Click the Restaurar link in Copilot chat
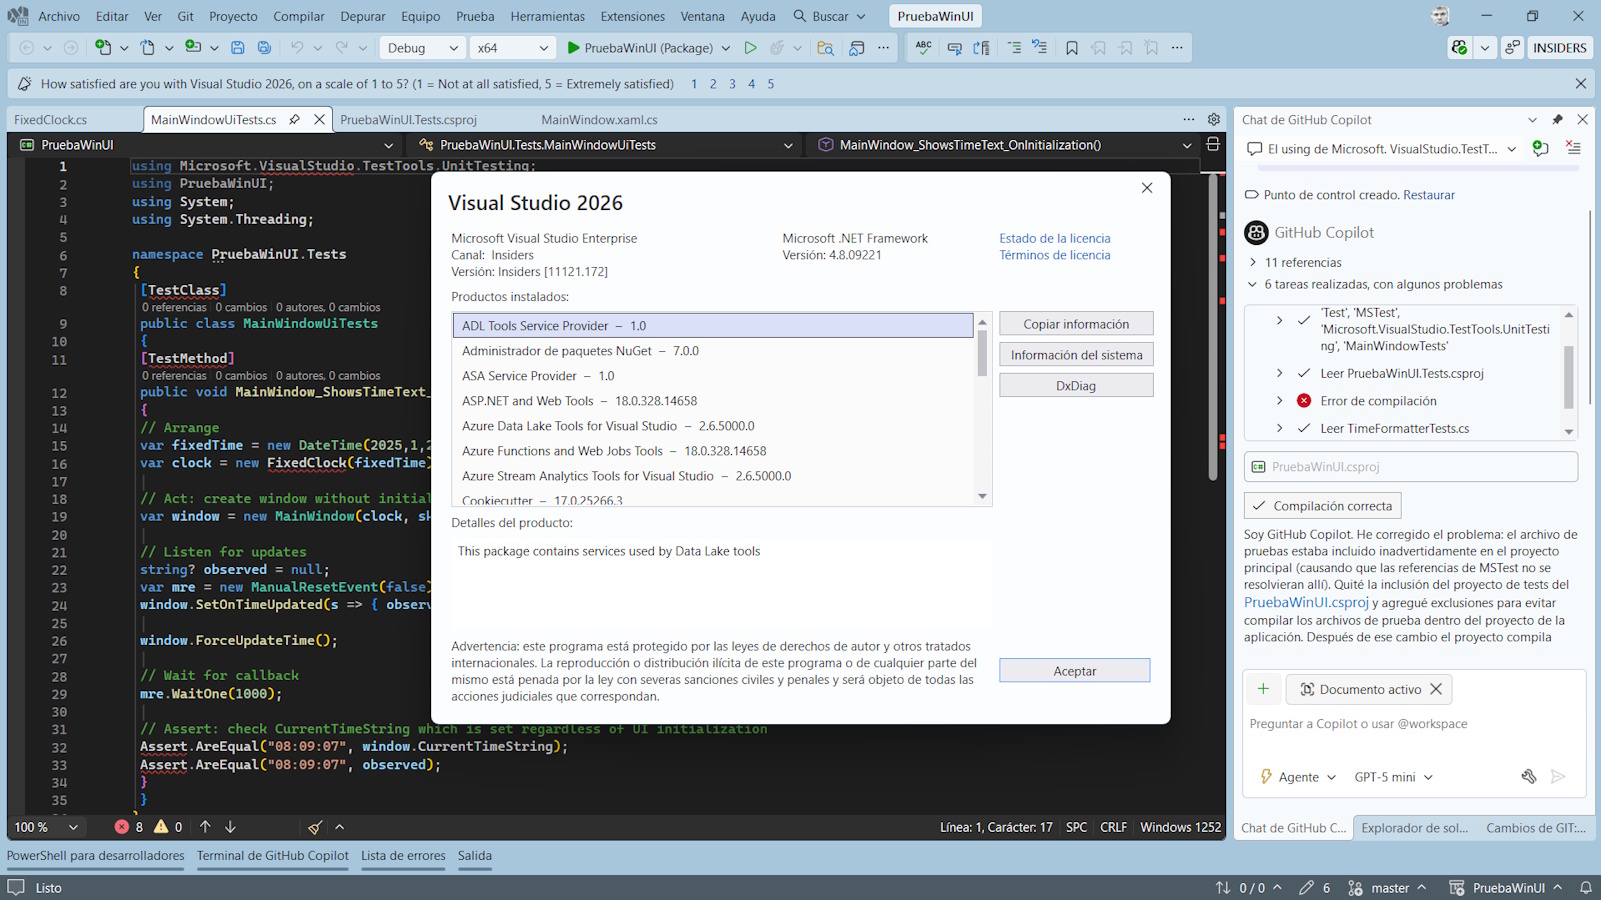The image size is (1601, 900). coord(1428,194)
